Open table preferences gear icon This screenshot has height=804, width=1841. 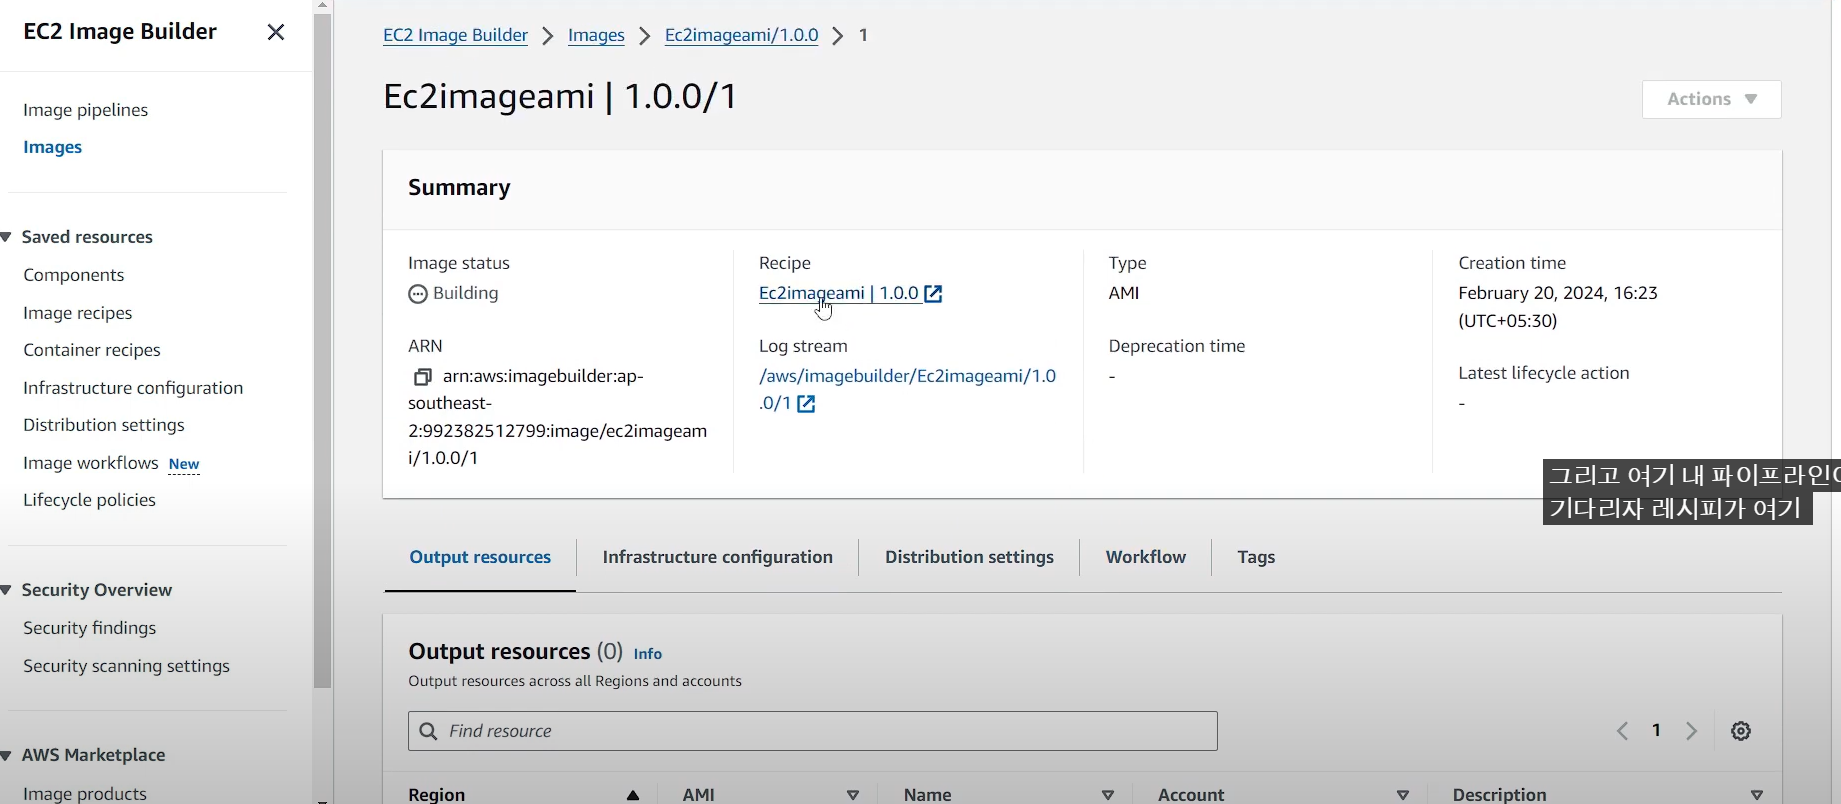tap(1741, 731)
